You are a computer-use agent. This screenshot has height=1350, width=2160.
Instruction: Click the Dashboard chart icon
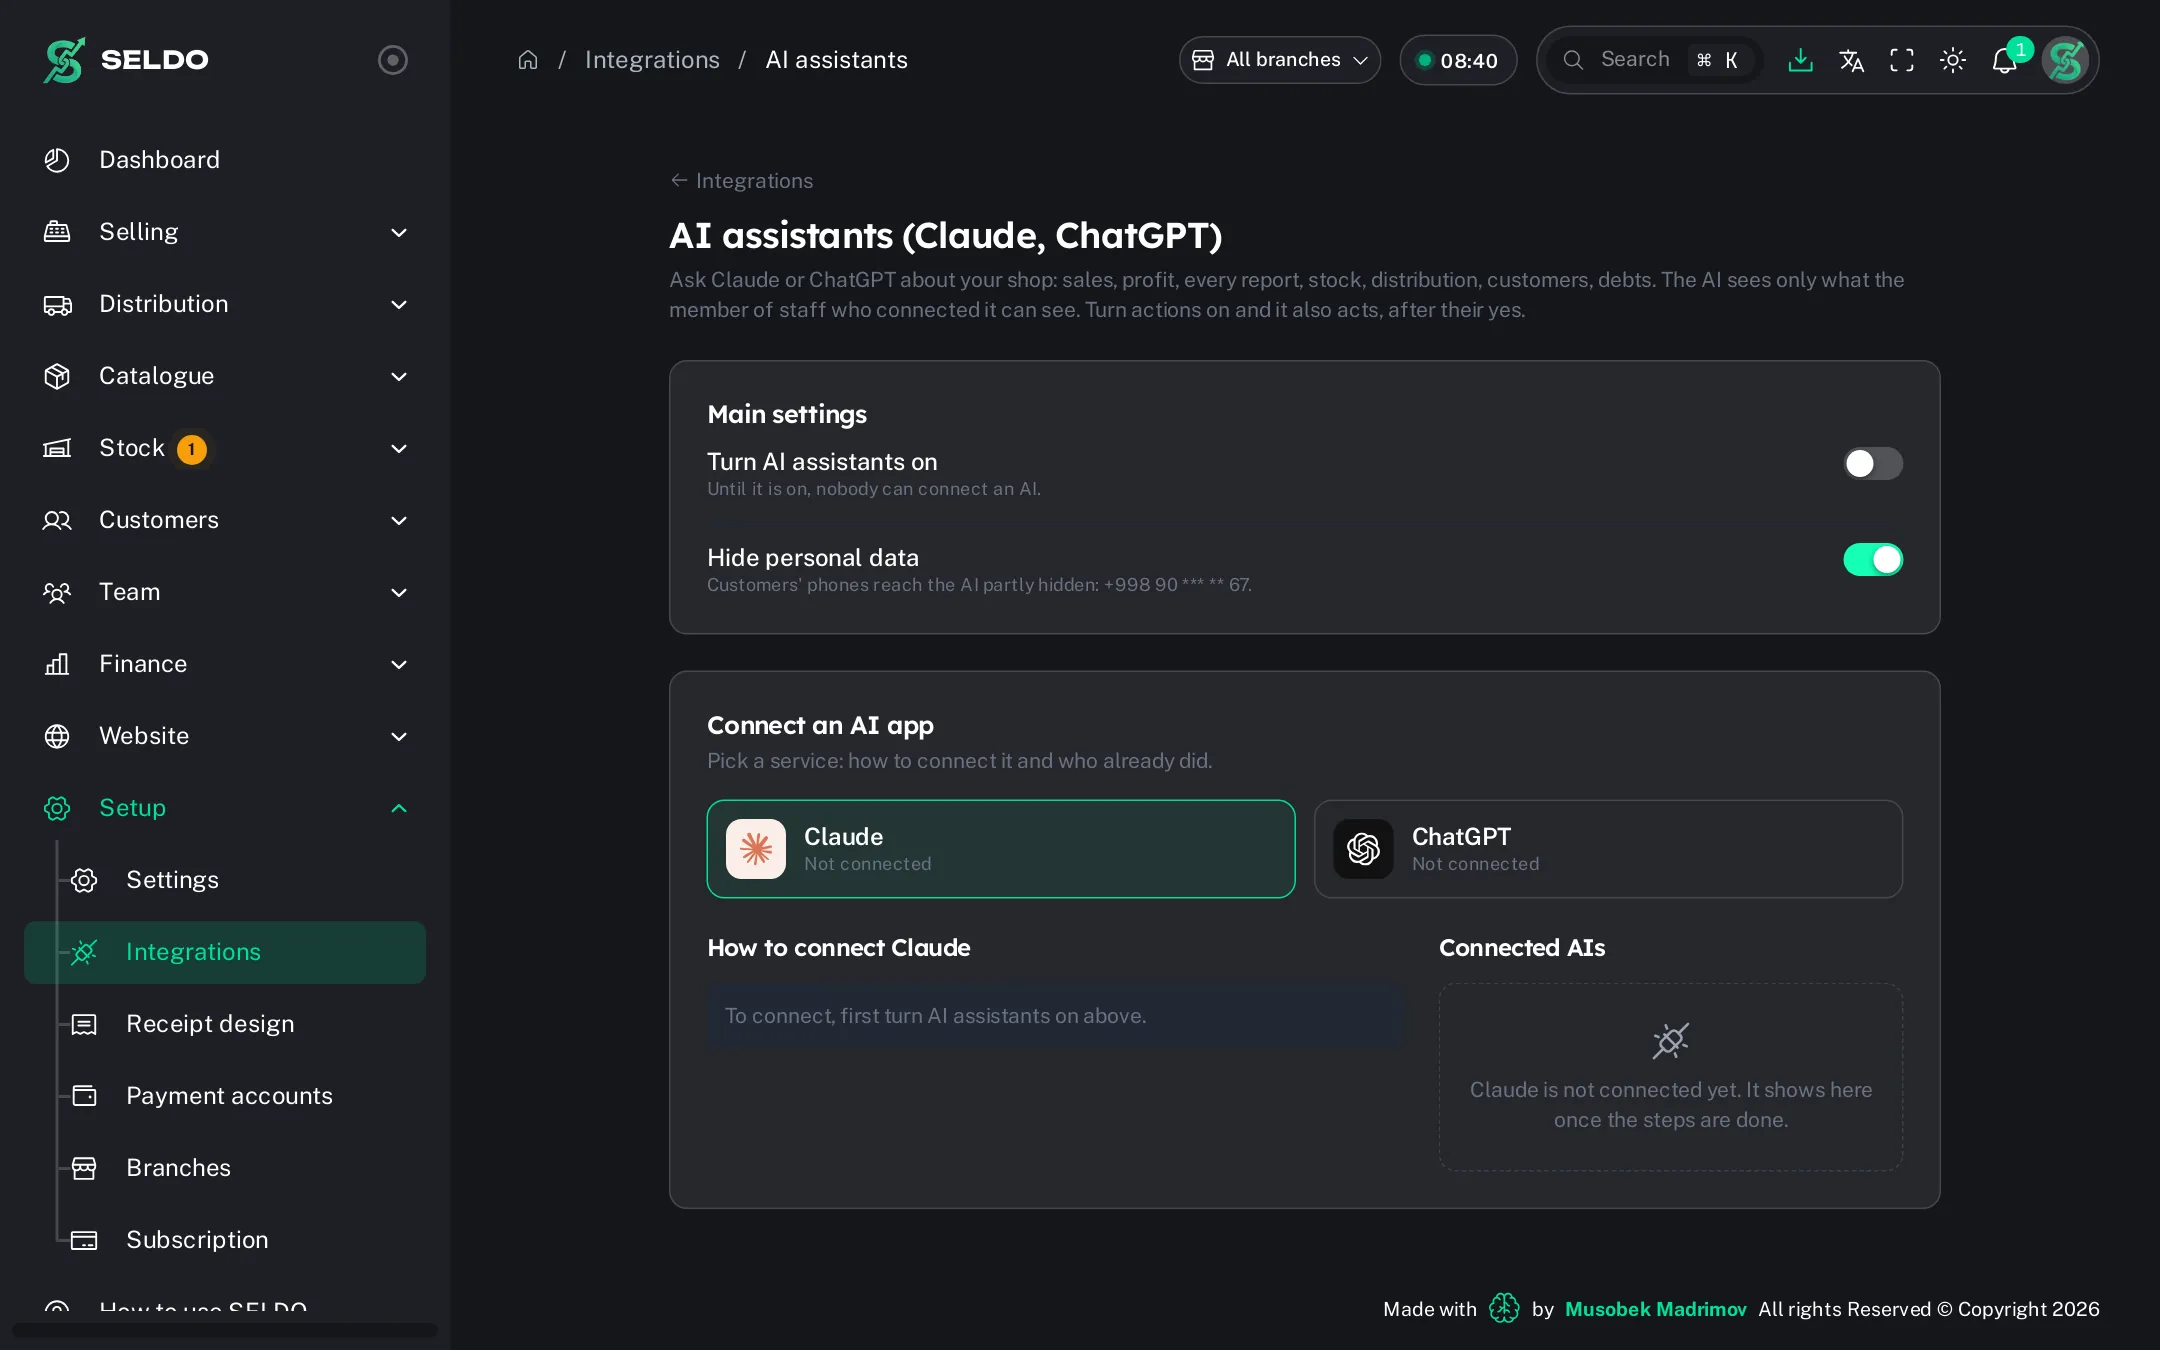(57, 160)
